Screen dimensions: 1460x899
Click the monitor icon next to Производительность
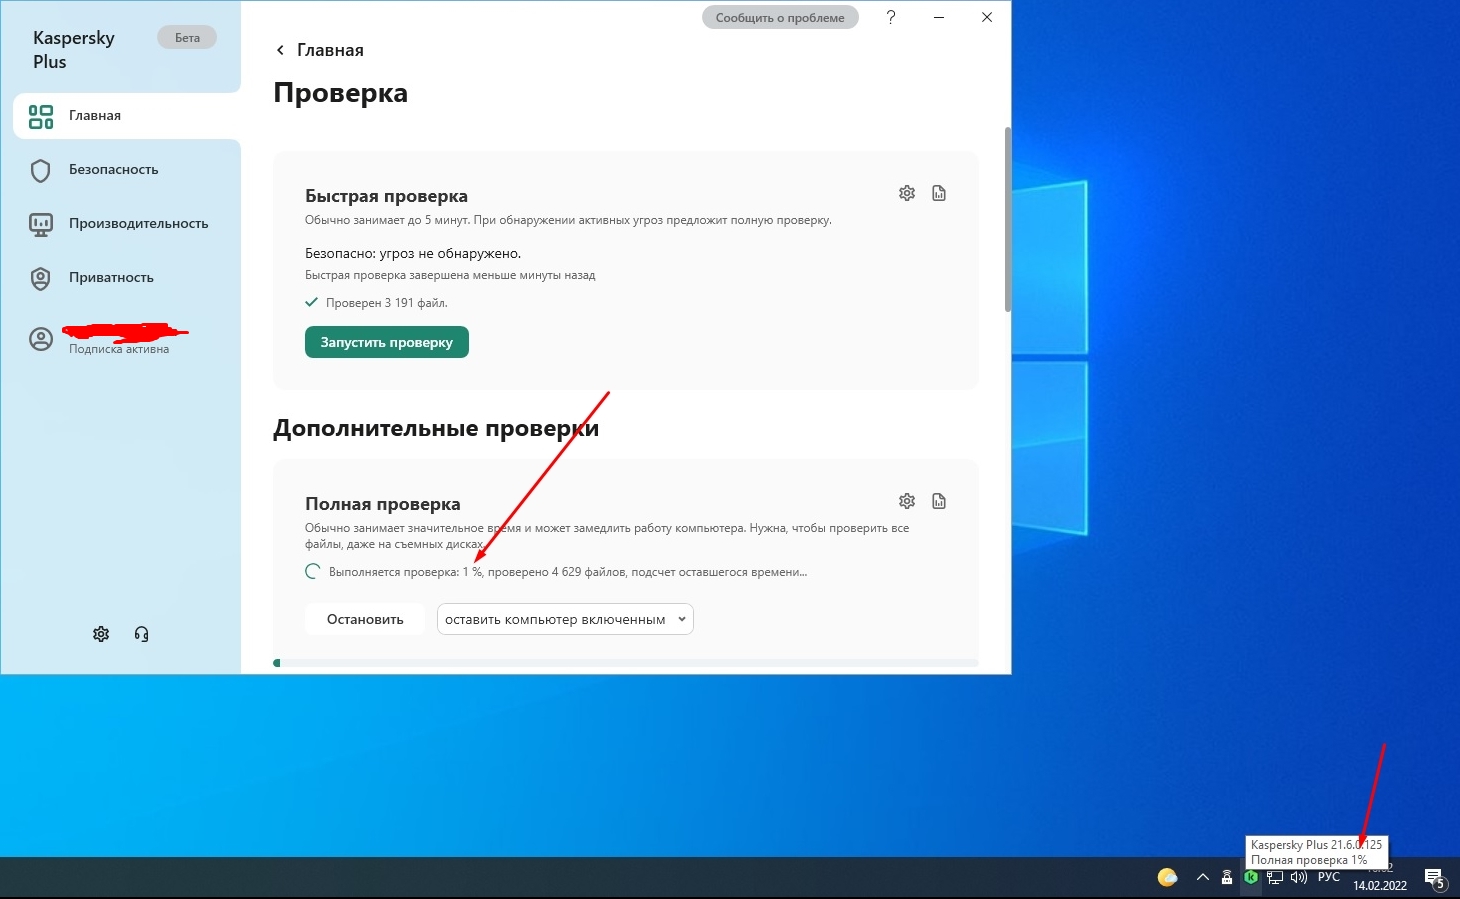click(41, 224)
